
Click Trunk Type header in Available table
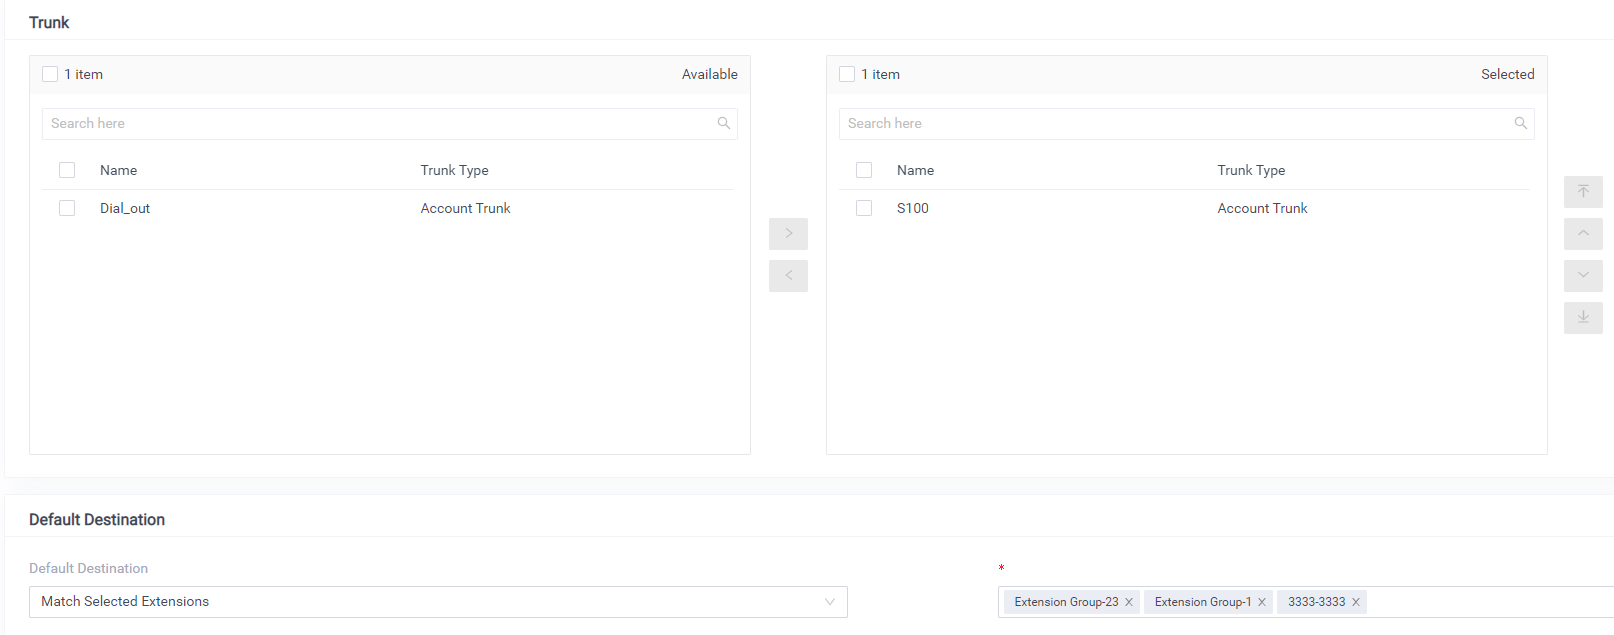tap(454, 170)
